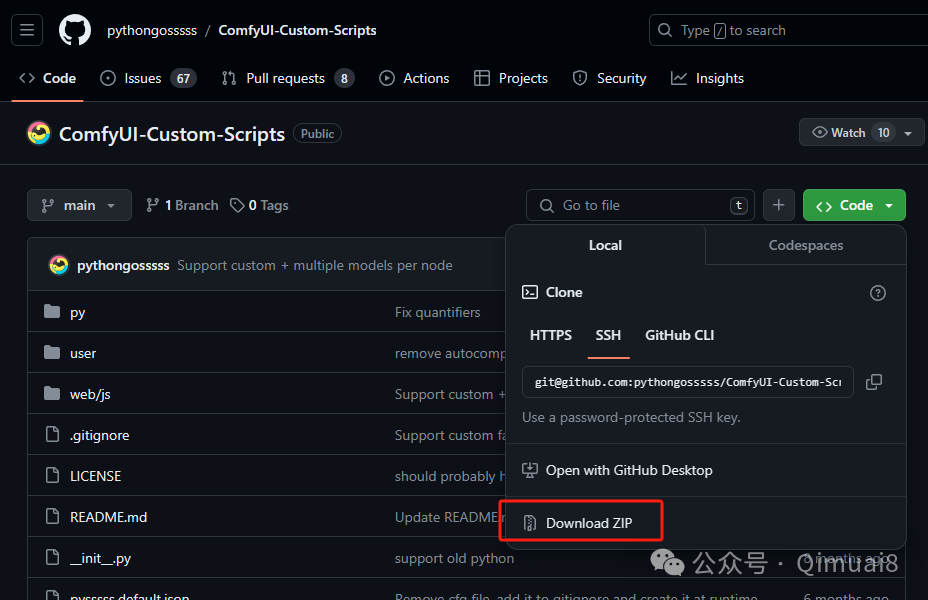This screenshot has height=600, width=928.
Task: Click the Watch count 10
Action: pyautogui.click(x=883, y=133)
